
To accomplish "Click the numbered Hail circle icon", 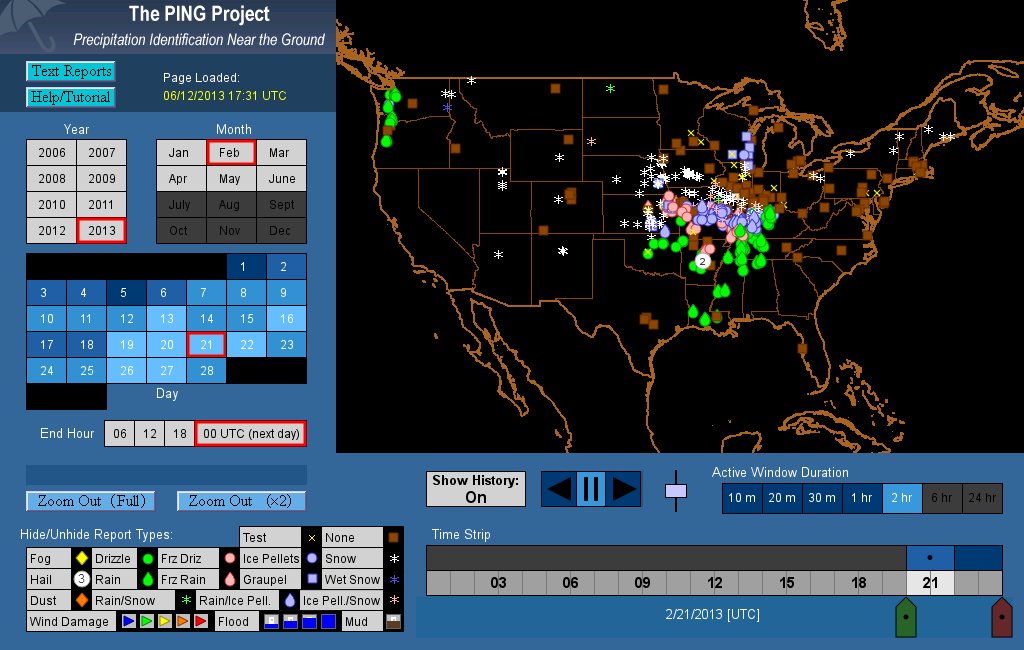I will click(82, 579).
